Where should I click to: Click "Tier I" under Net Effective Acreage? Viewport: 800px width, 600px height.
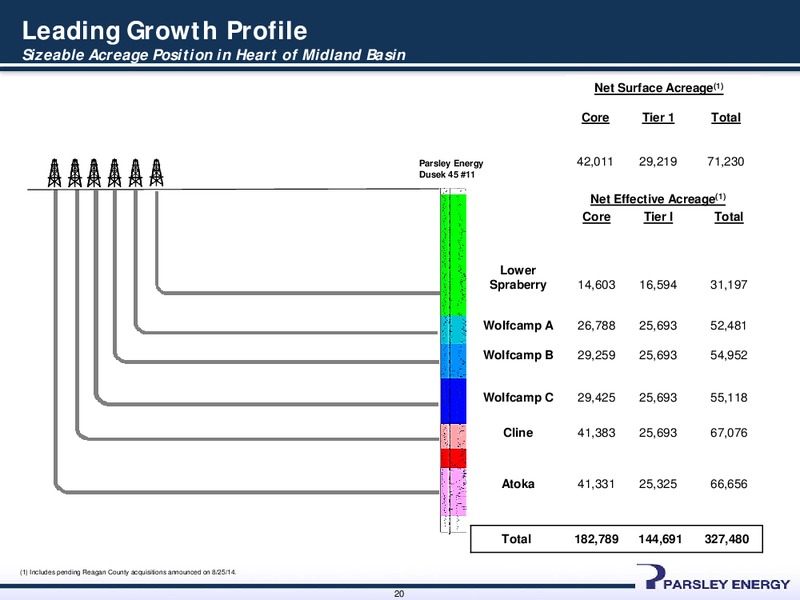pos(658,217)
